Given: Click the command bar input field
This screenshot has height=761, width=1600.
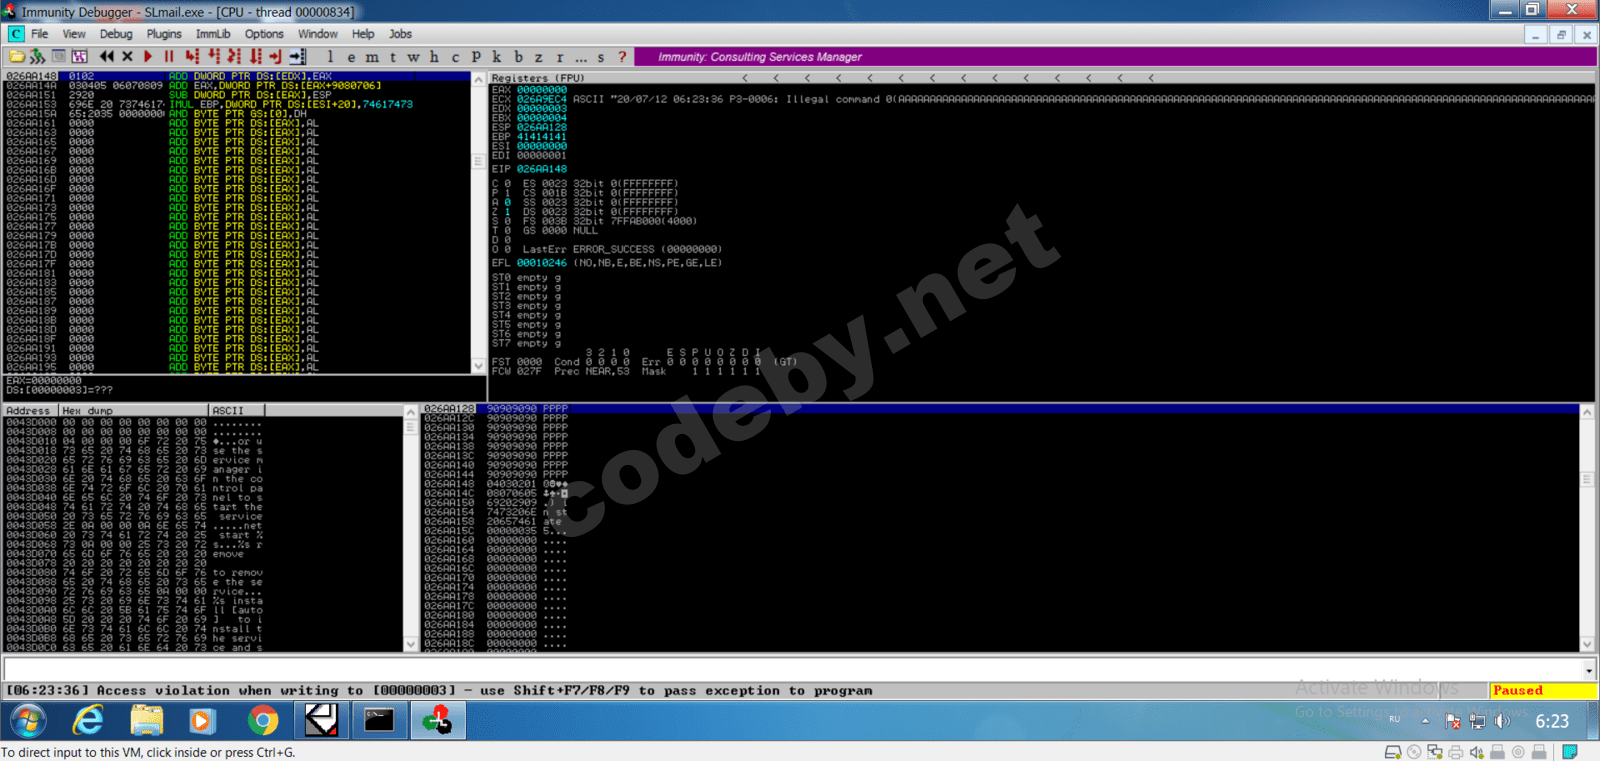Looking at the screenshot, I should [x=793, y=670].
